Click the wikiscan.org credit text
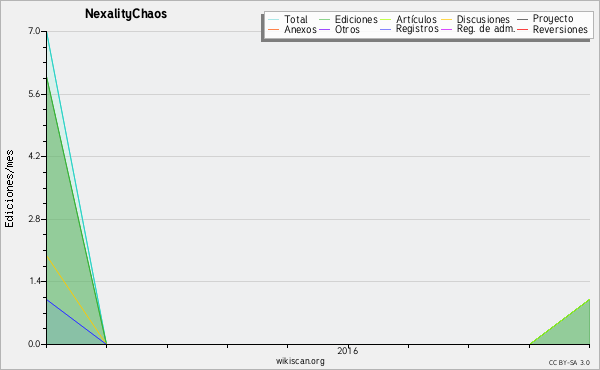The width and height of the screenshot is (600, 370). [x=300, y=361]
